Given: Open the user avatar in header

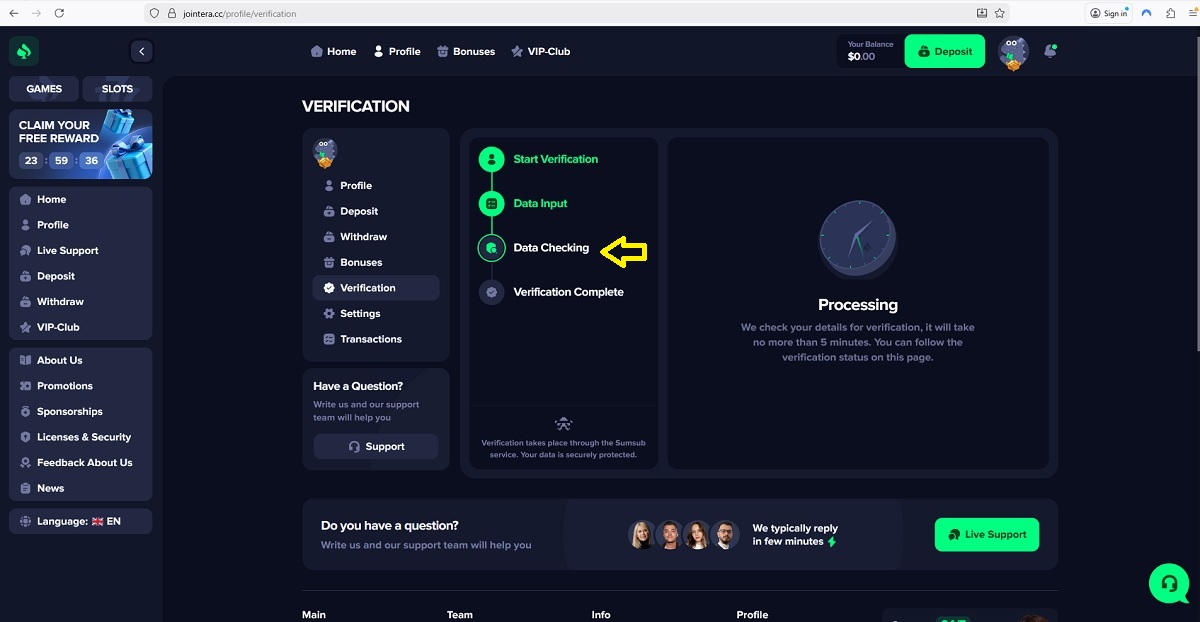Looking at the screenshot, I should (1013, 52).
